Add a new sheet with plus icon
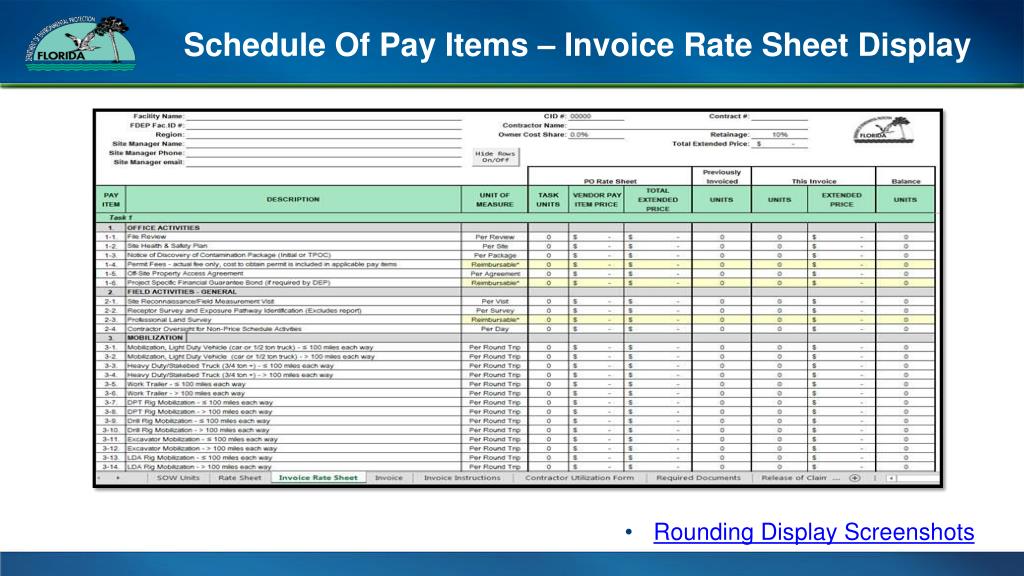This screenshot has width=1024, height=576. [854, 478]
